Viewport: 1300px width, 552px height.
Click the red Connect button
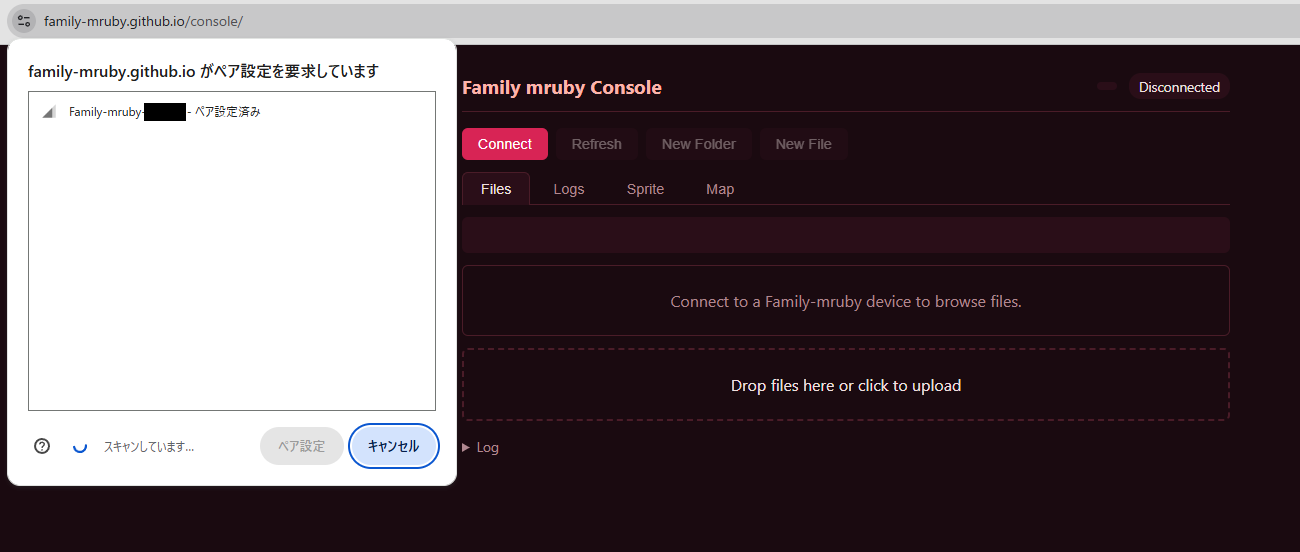click(x=505, y=144)
